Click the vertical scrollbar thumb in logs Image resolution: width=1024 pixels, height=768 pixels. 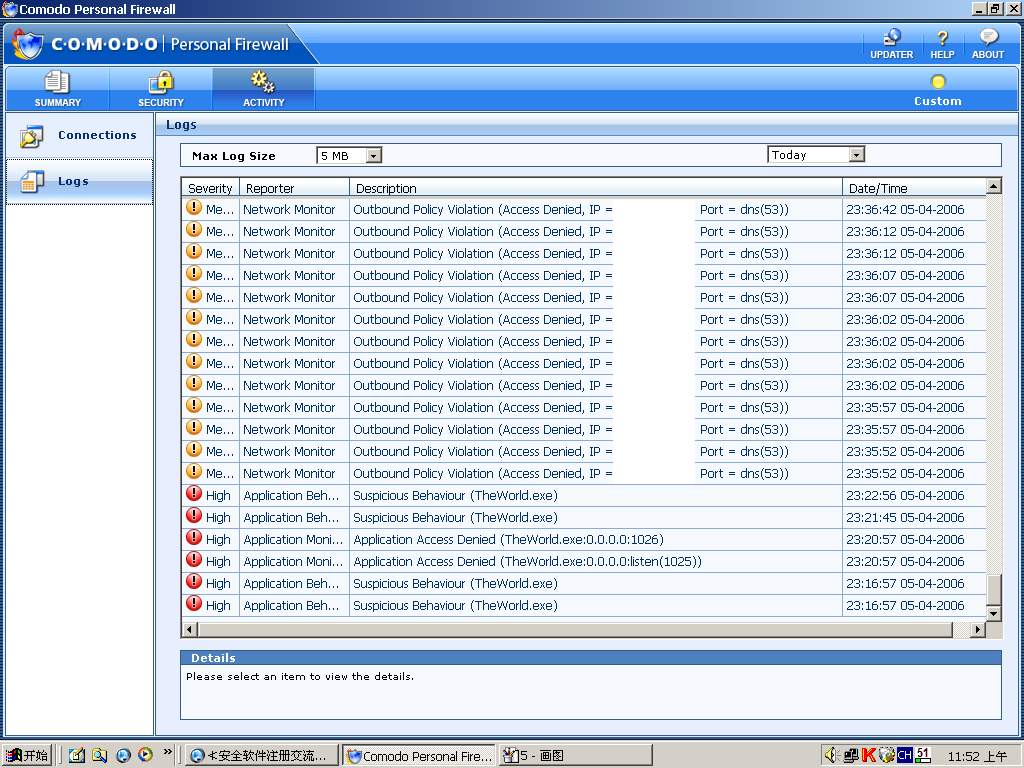point(993,590)
